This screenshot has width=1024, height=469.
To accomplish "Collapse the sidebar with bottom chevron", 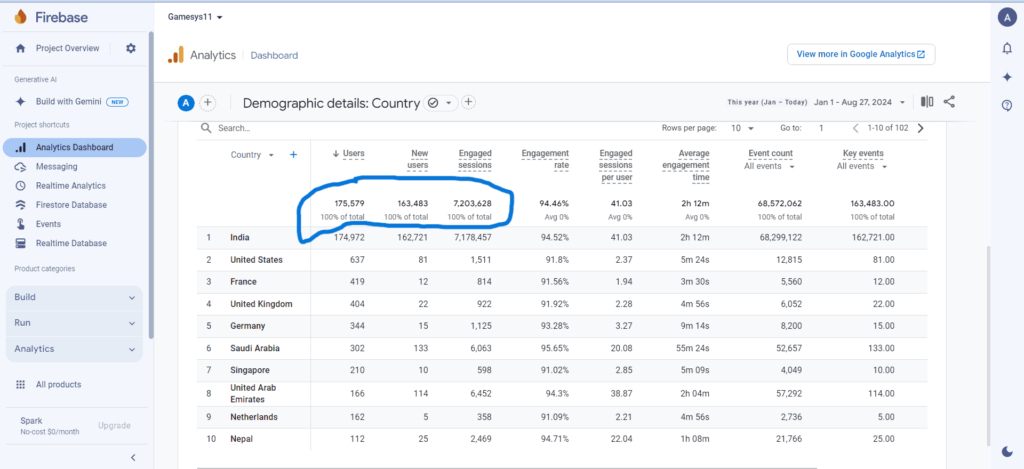I will (x=133, y=457).
